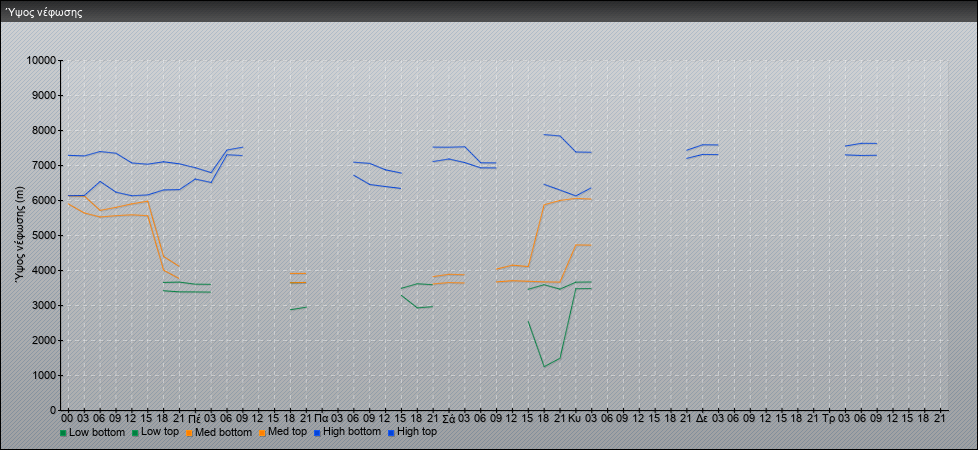Select the 'Med bottom' legend label

pyautogui.click(x=224, y=432)
